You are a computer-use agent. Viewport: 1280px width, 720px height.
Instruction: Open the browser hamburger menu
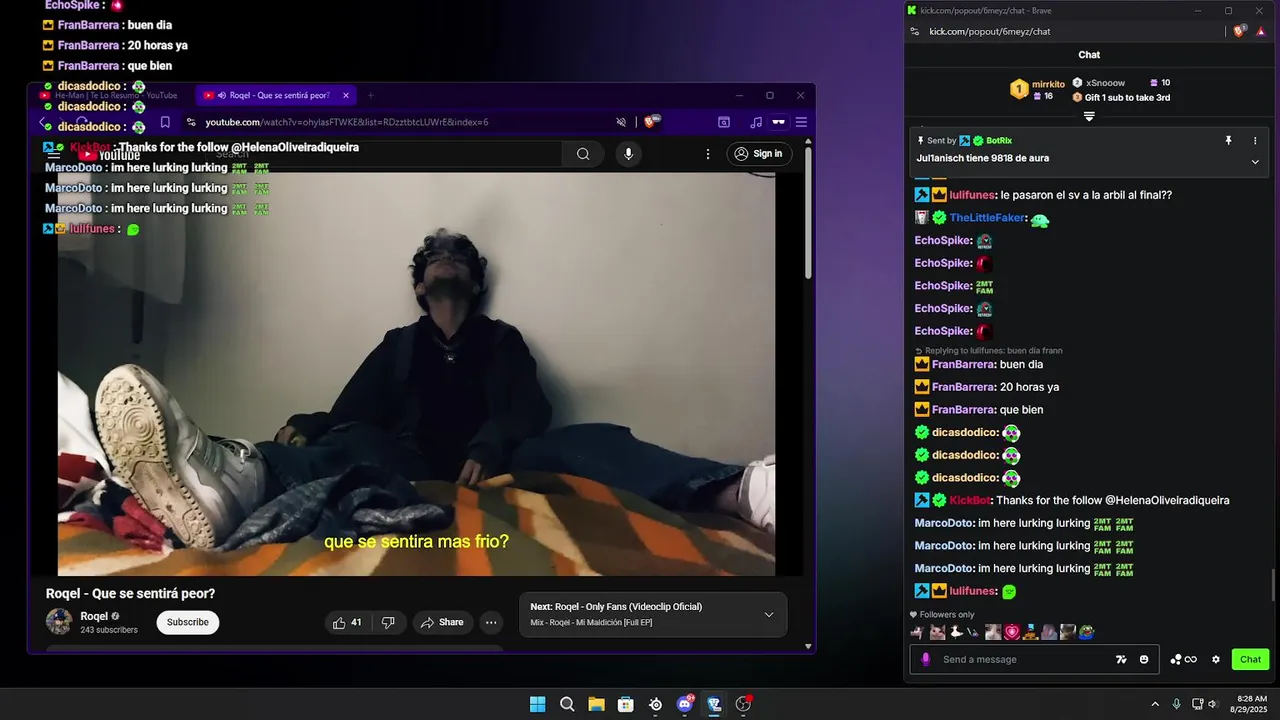tap(801, 122)
